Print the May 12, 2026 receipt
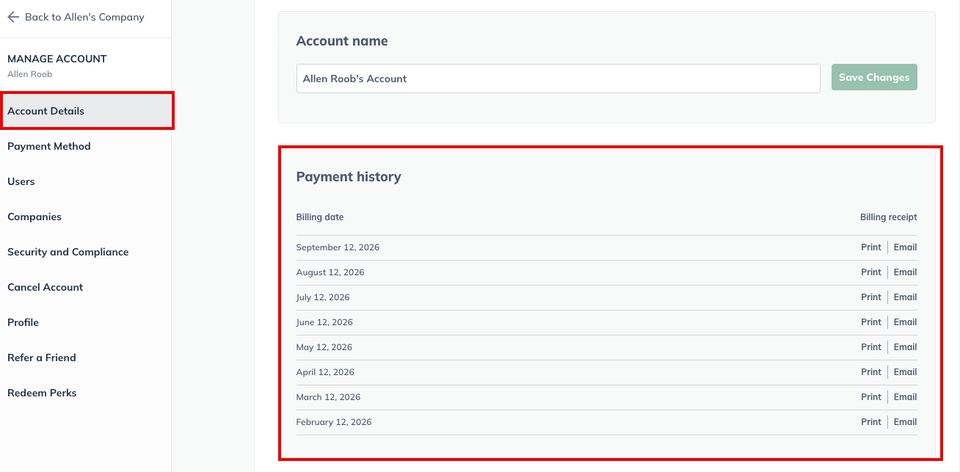The image size is (960, 472). [x=871, y=347]
